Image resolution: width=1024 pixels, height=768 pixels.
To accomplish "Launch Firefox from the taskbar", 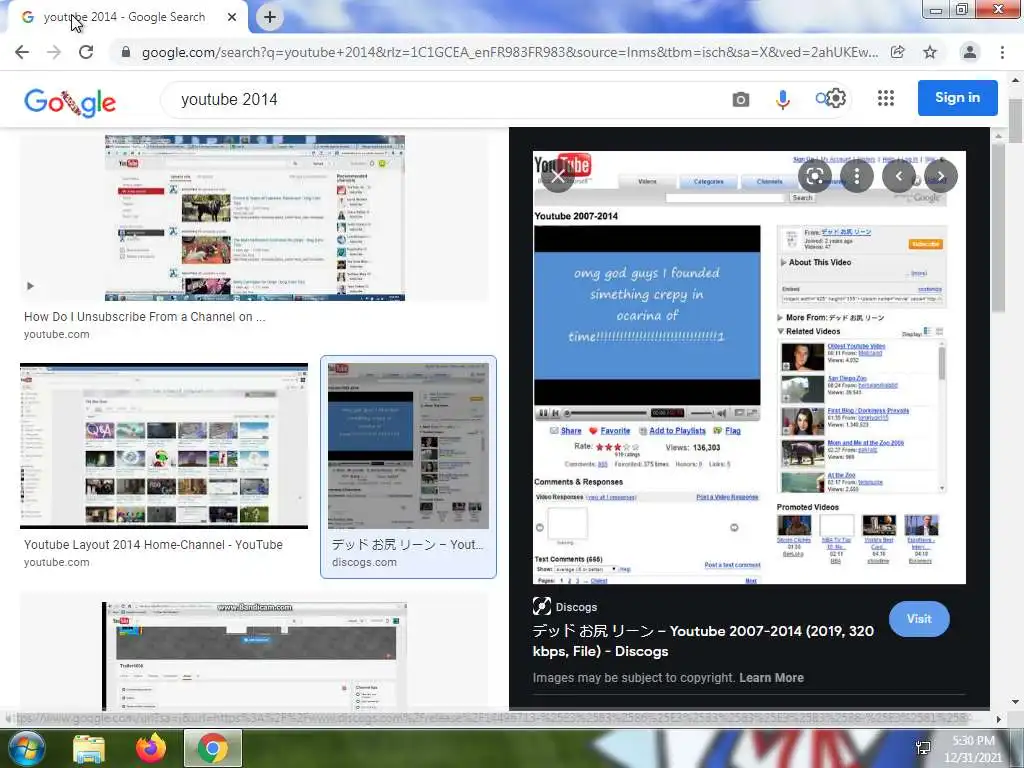I will click(151, 748).
